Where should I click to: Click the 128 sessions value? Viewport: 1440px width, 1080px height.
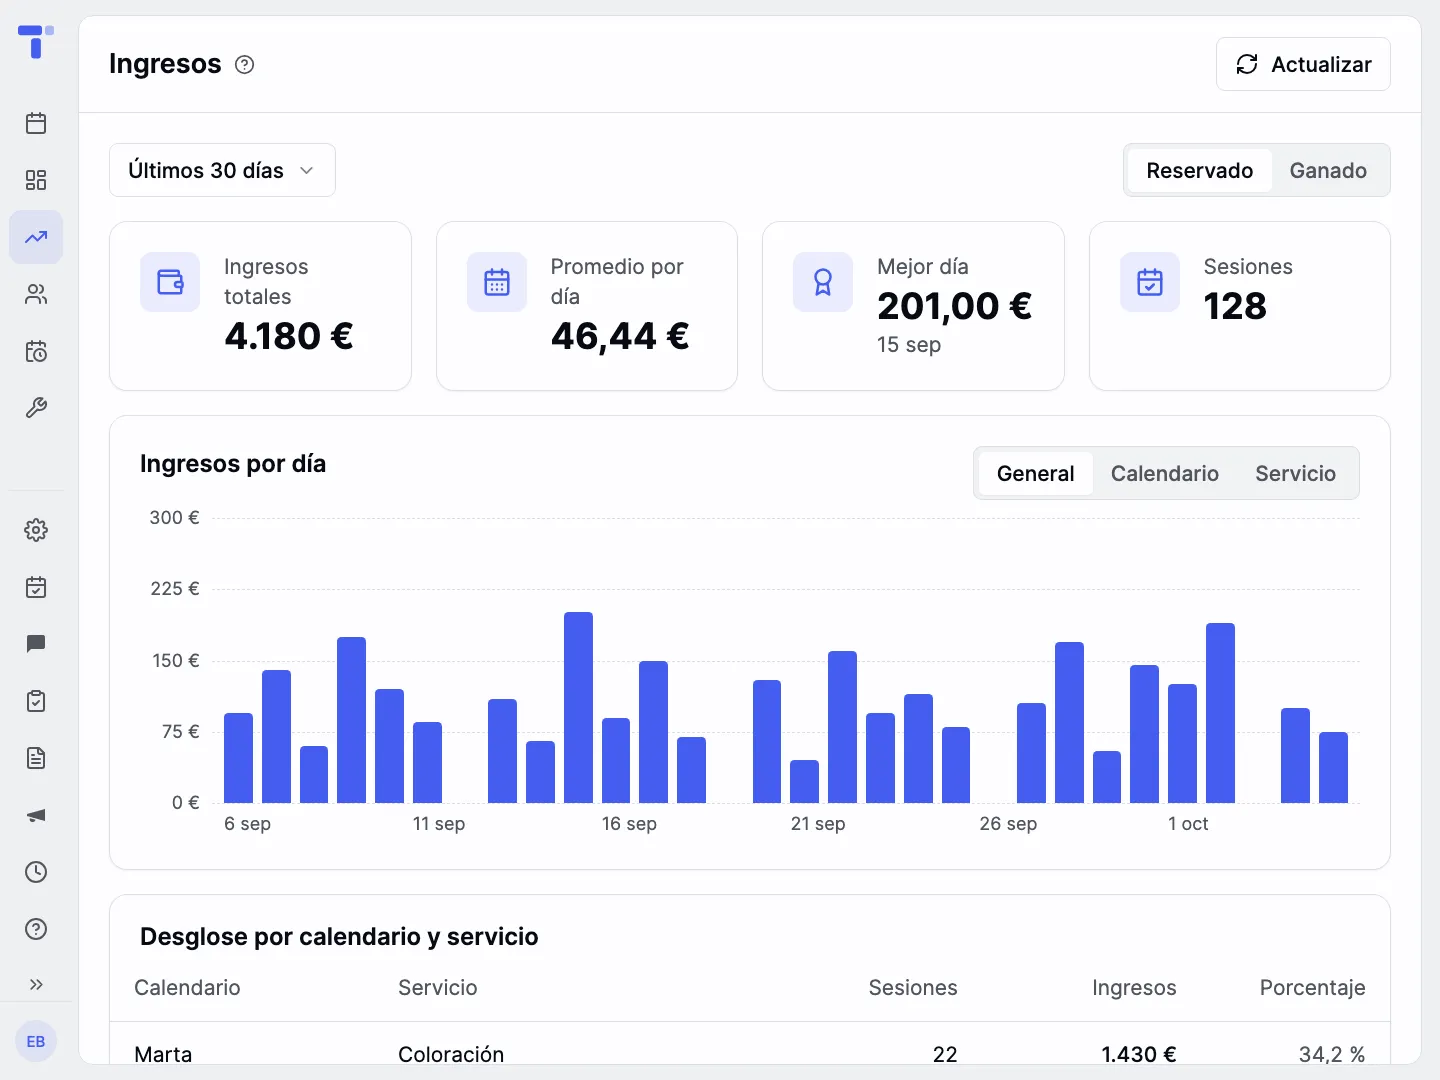(1235, 306)
